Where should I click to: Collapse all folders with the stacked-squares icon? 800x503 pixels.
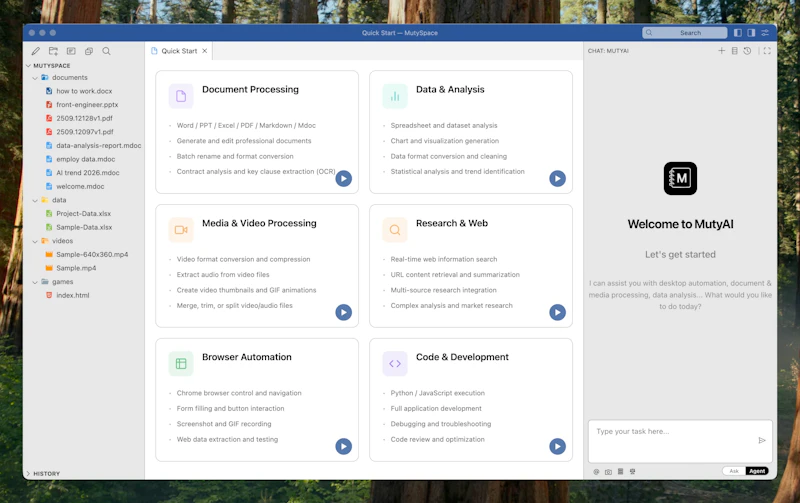click(x=89, y=51)
